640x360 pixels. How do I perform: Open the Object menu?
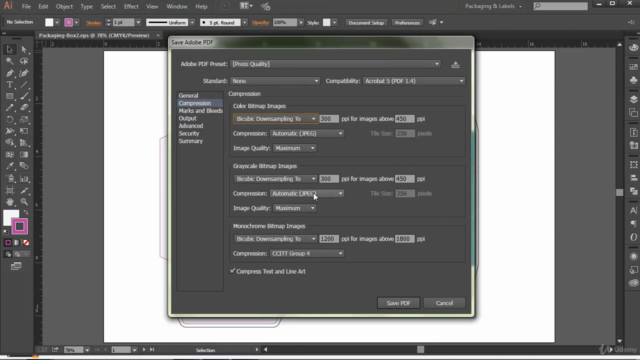tap(64, 7)
